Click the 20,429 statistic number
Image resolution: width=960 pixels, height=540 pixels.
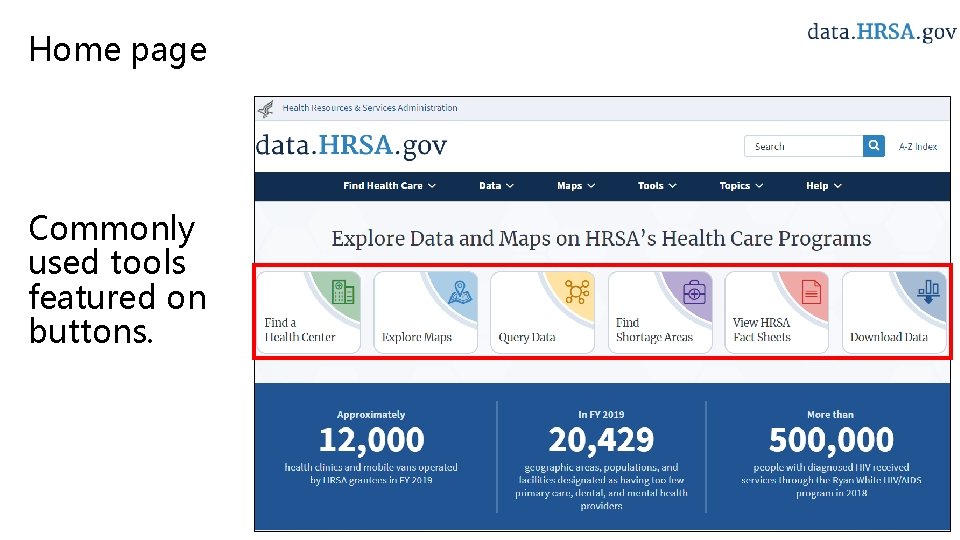[x=601, y=440]
